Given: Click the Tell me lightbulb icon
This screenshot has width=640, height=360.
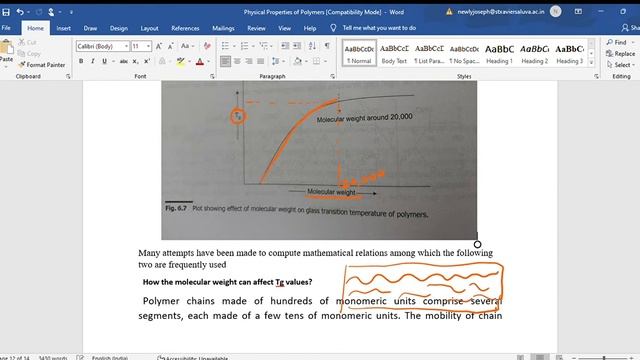Looking at the screenshot, I should (x=333, y=28).
